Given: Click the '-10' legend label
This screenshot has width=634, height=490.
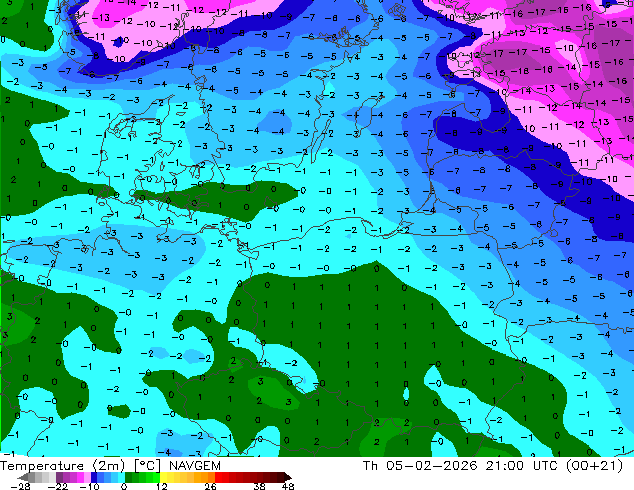Looking at the screenshot, I should click(x=89, y=486).
